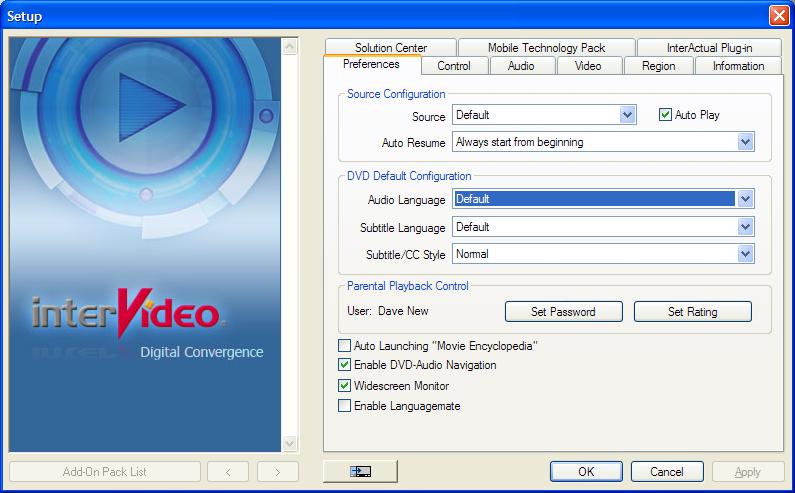Open the Audio Language dropdown

click(x=745, y=199)
